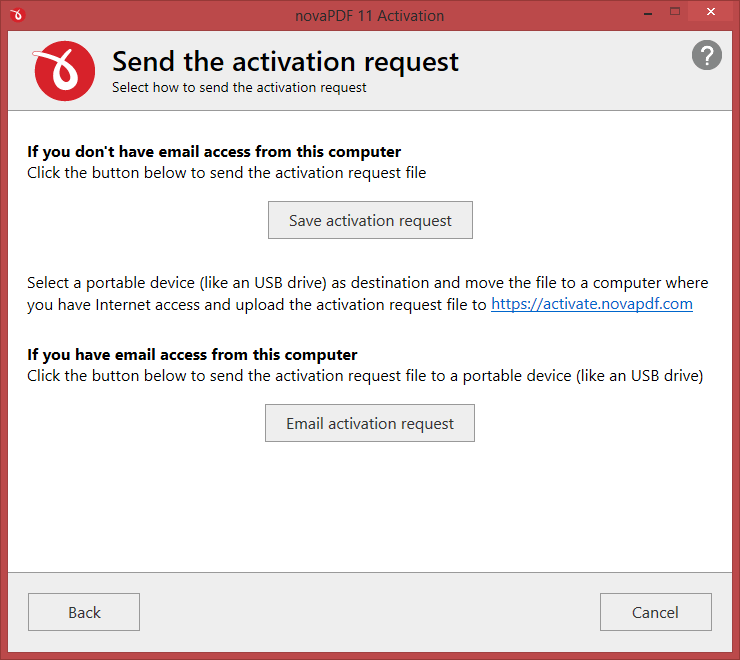Open the activate.novapdf.com link
The height and width of the screenshot is (660, 740).
pyautogui.click(x=592, y=304)
